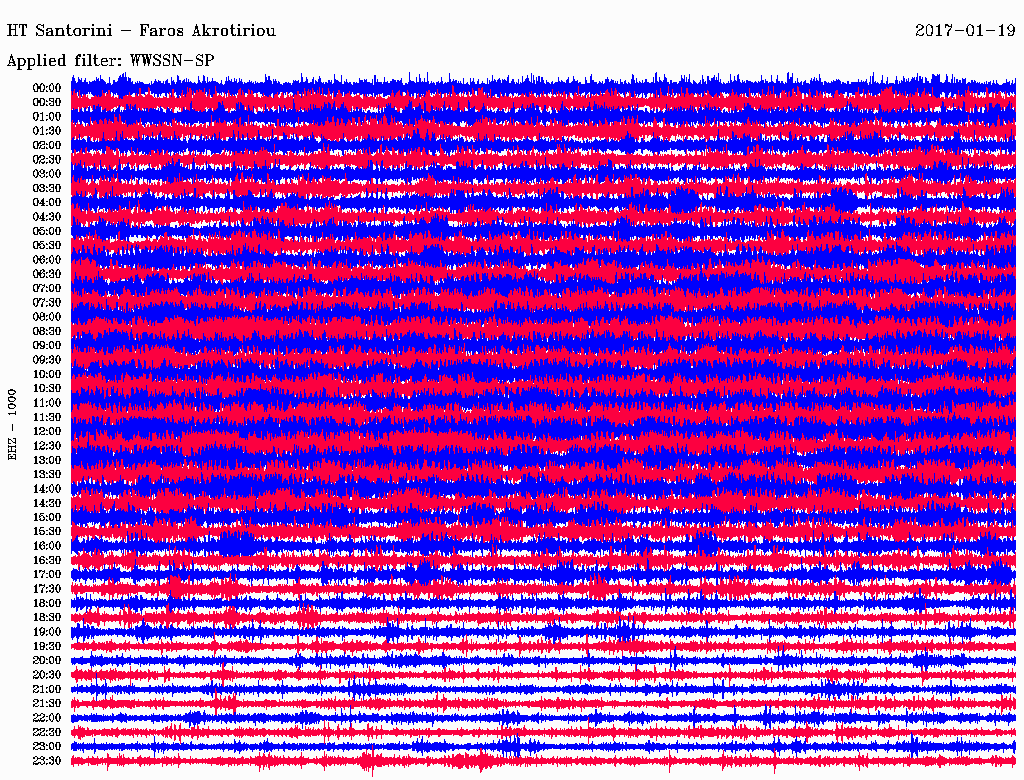Select the 19:00 time label
The width and height of the screenshot is (1024, 780).
click(47, 632)
